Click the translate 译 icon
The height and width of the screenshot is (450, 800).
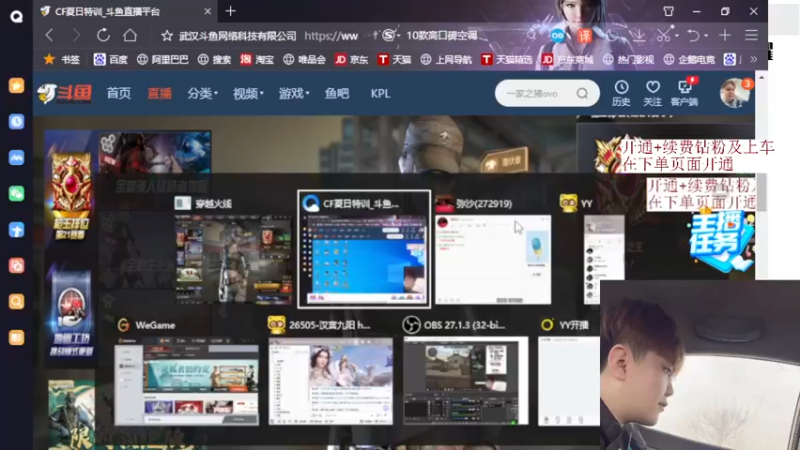pyautogui.click(x=584, y=35)
